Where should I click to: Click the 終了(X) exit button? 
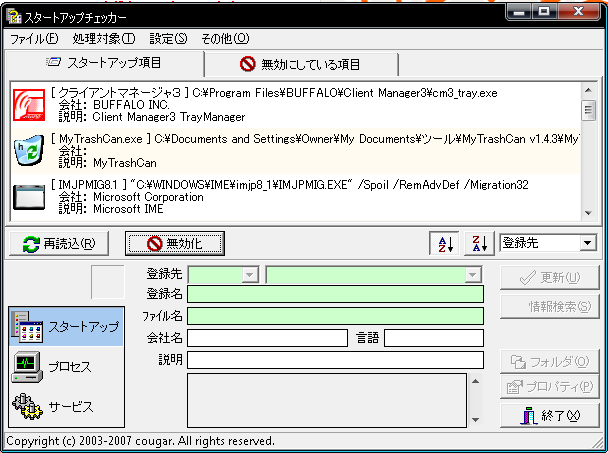550,416
